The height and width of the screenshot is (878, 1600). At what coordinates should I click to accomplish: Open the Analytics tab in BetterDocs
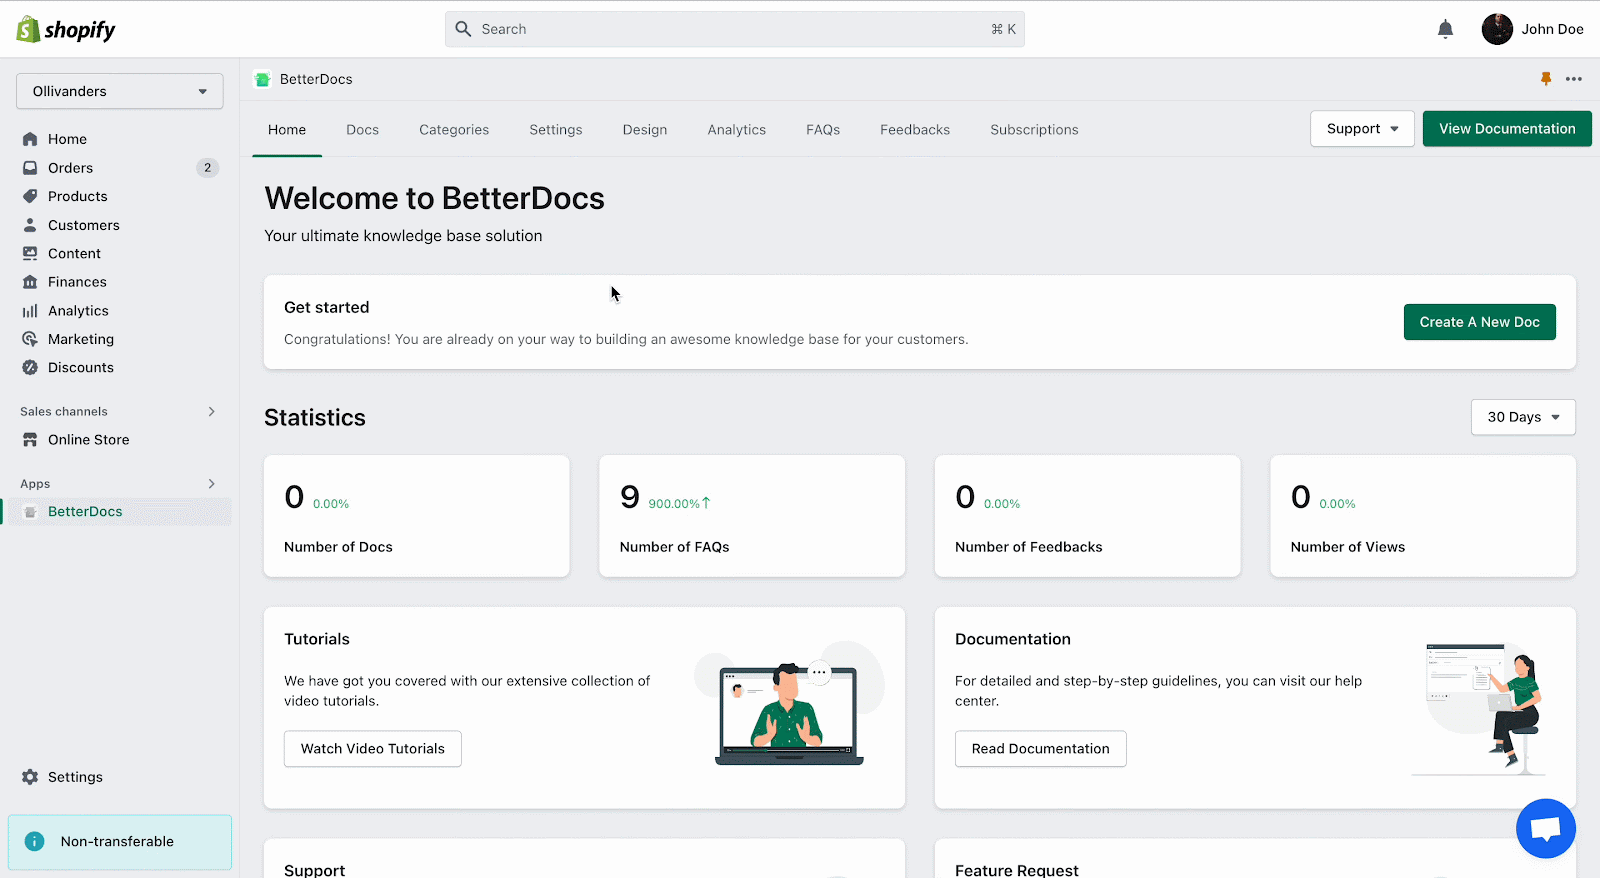737,130
